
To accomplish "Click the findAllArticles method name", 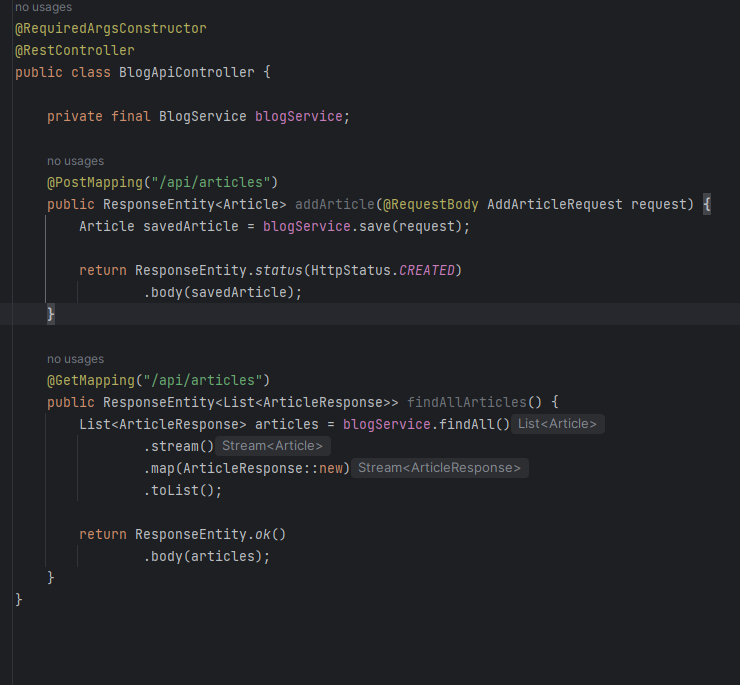I will click(x=466, y=402).
